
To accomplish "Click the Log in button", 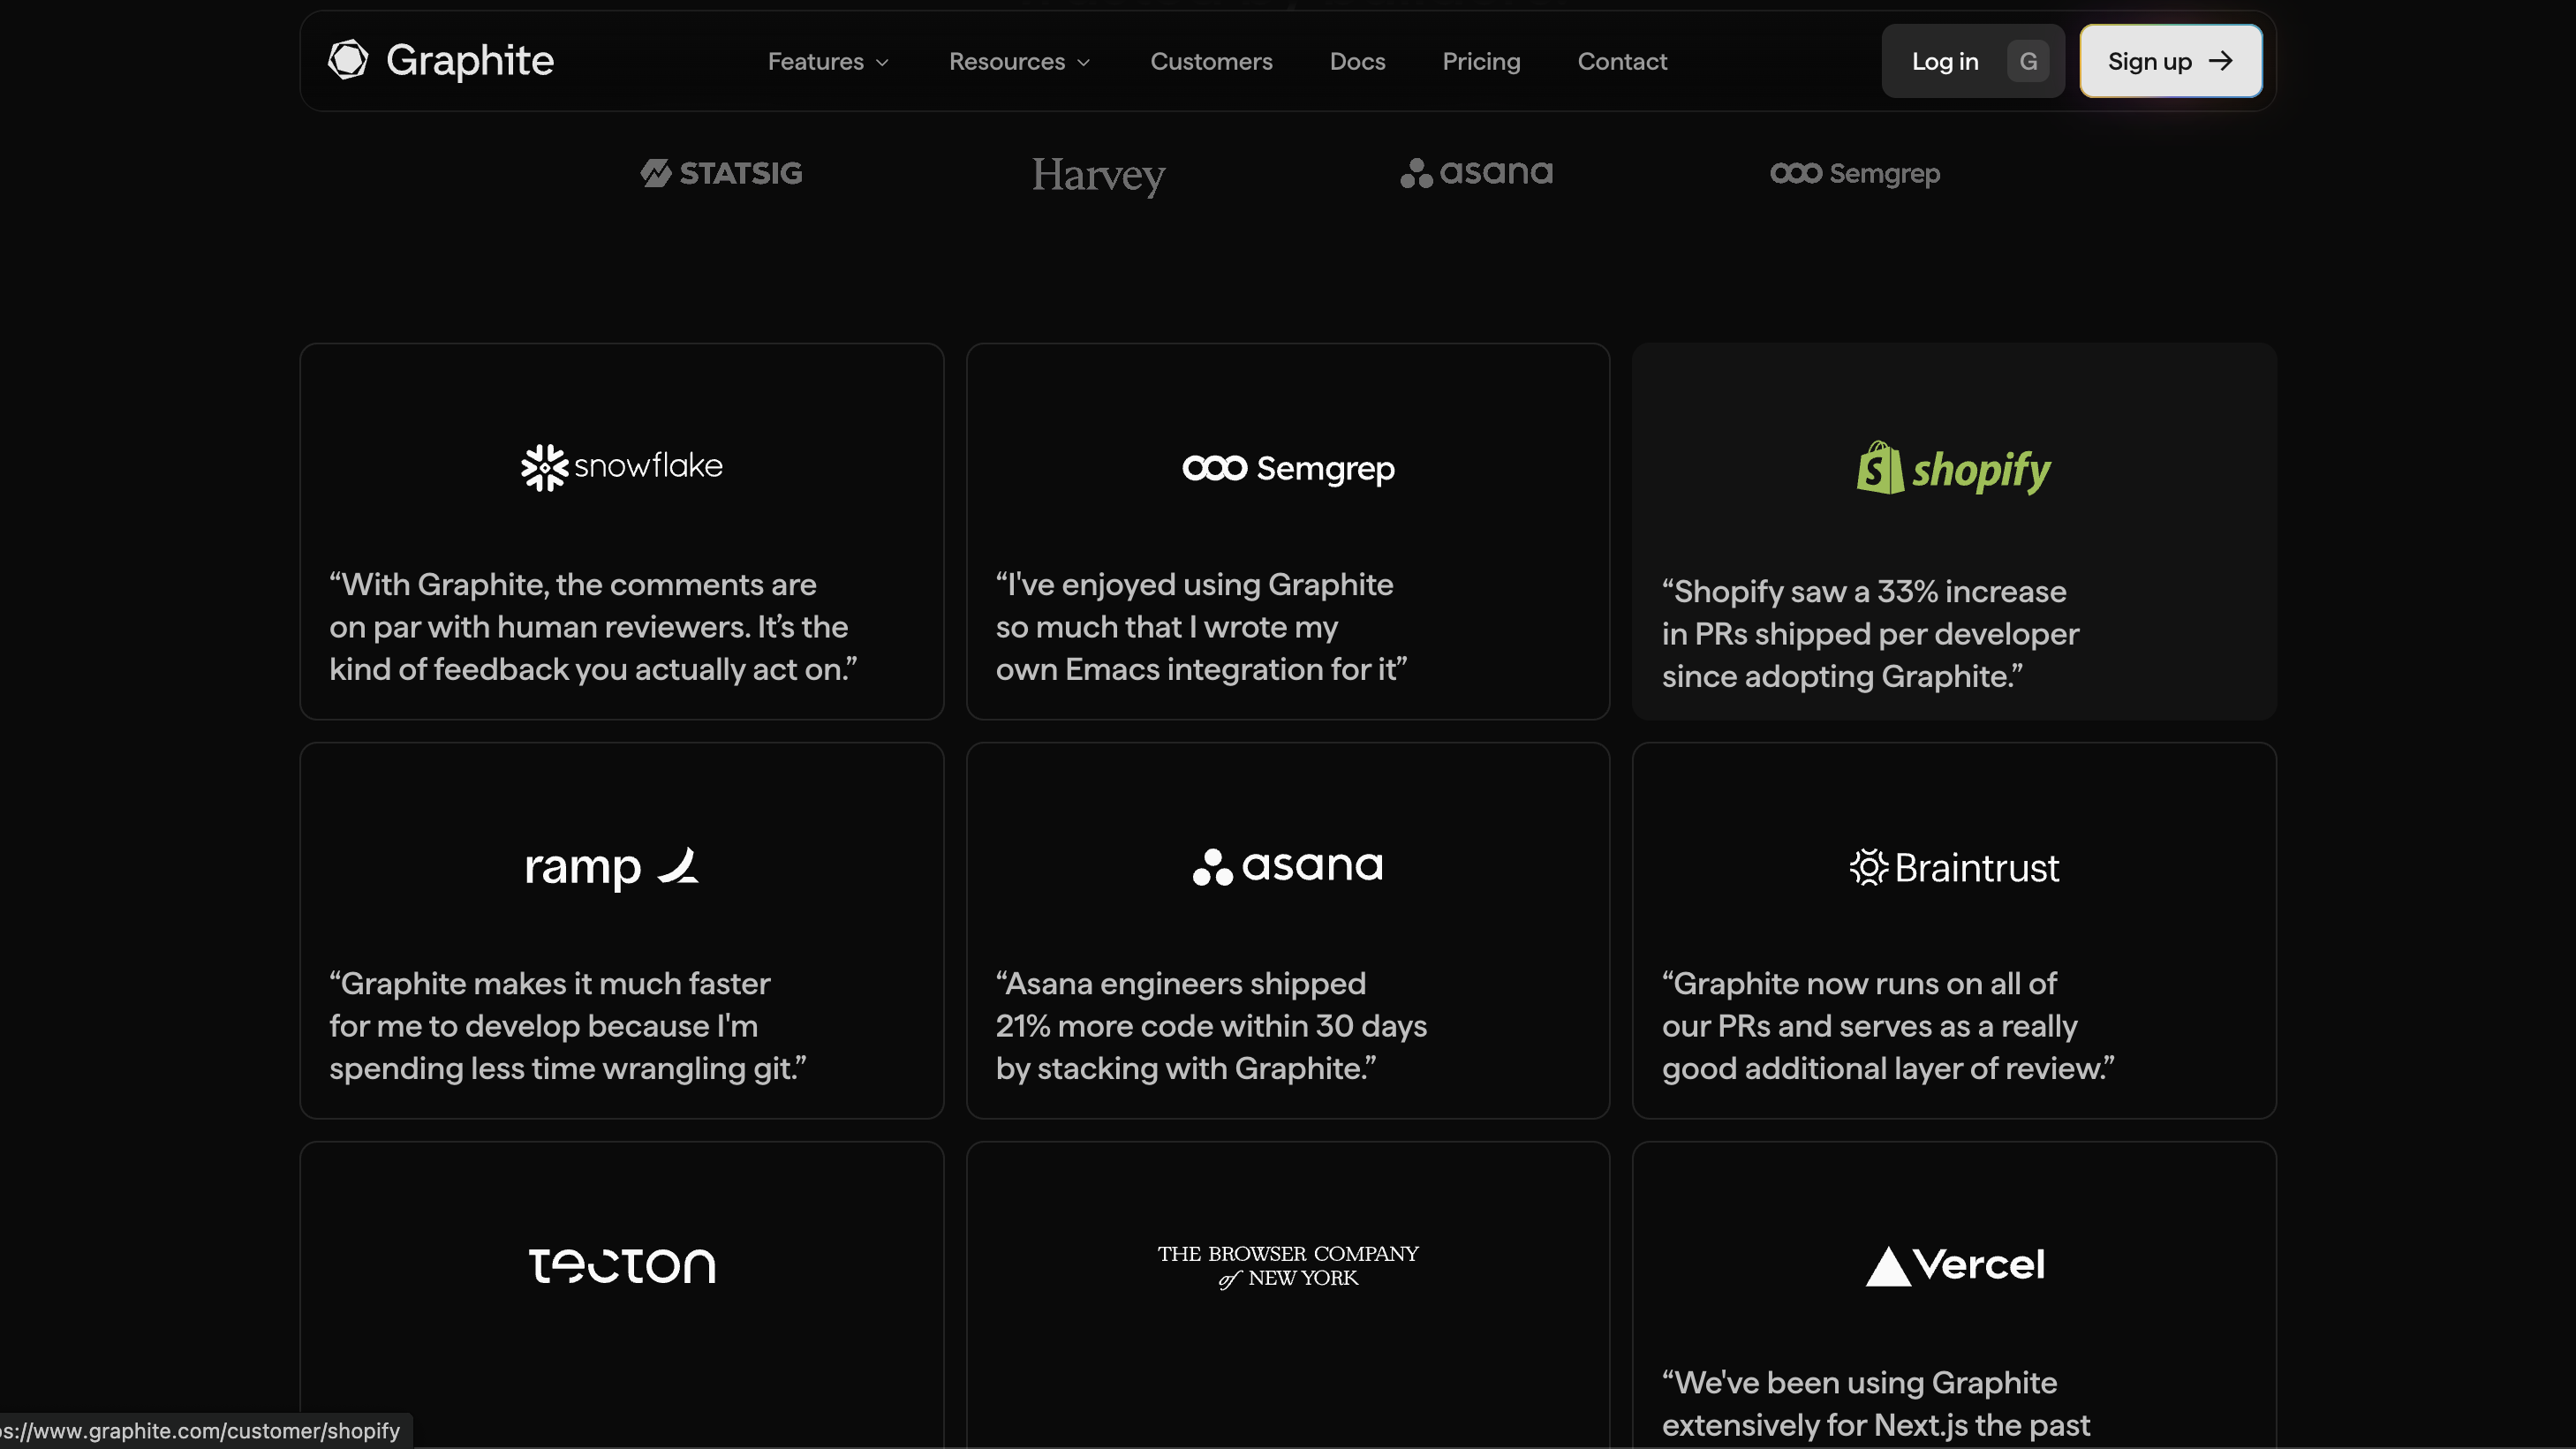I will 1972,61.
